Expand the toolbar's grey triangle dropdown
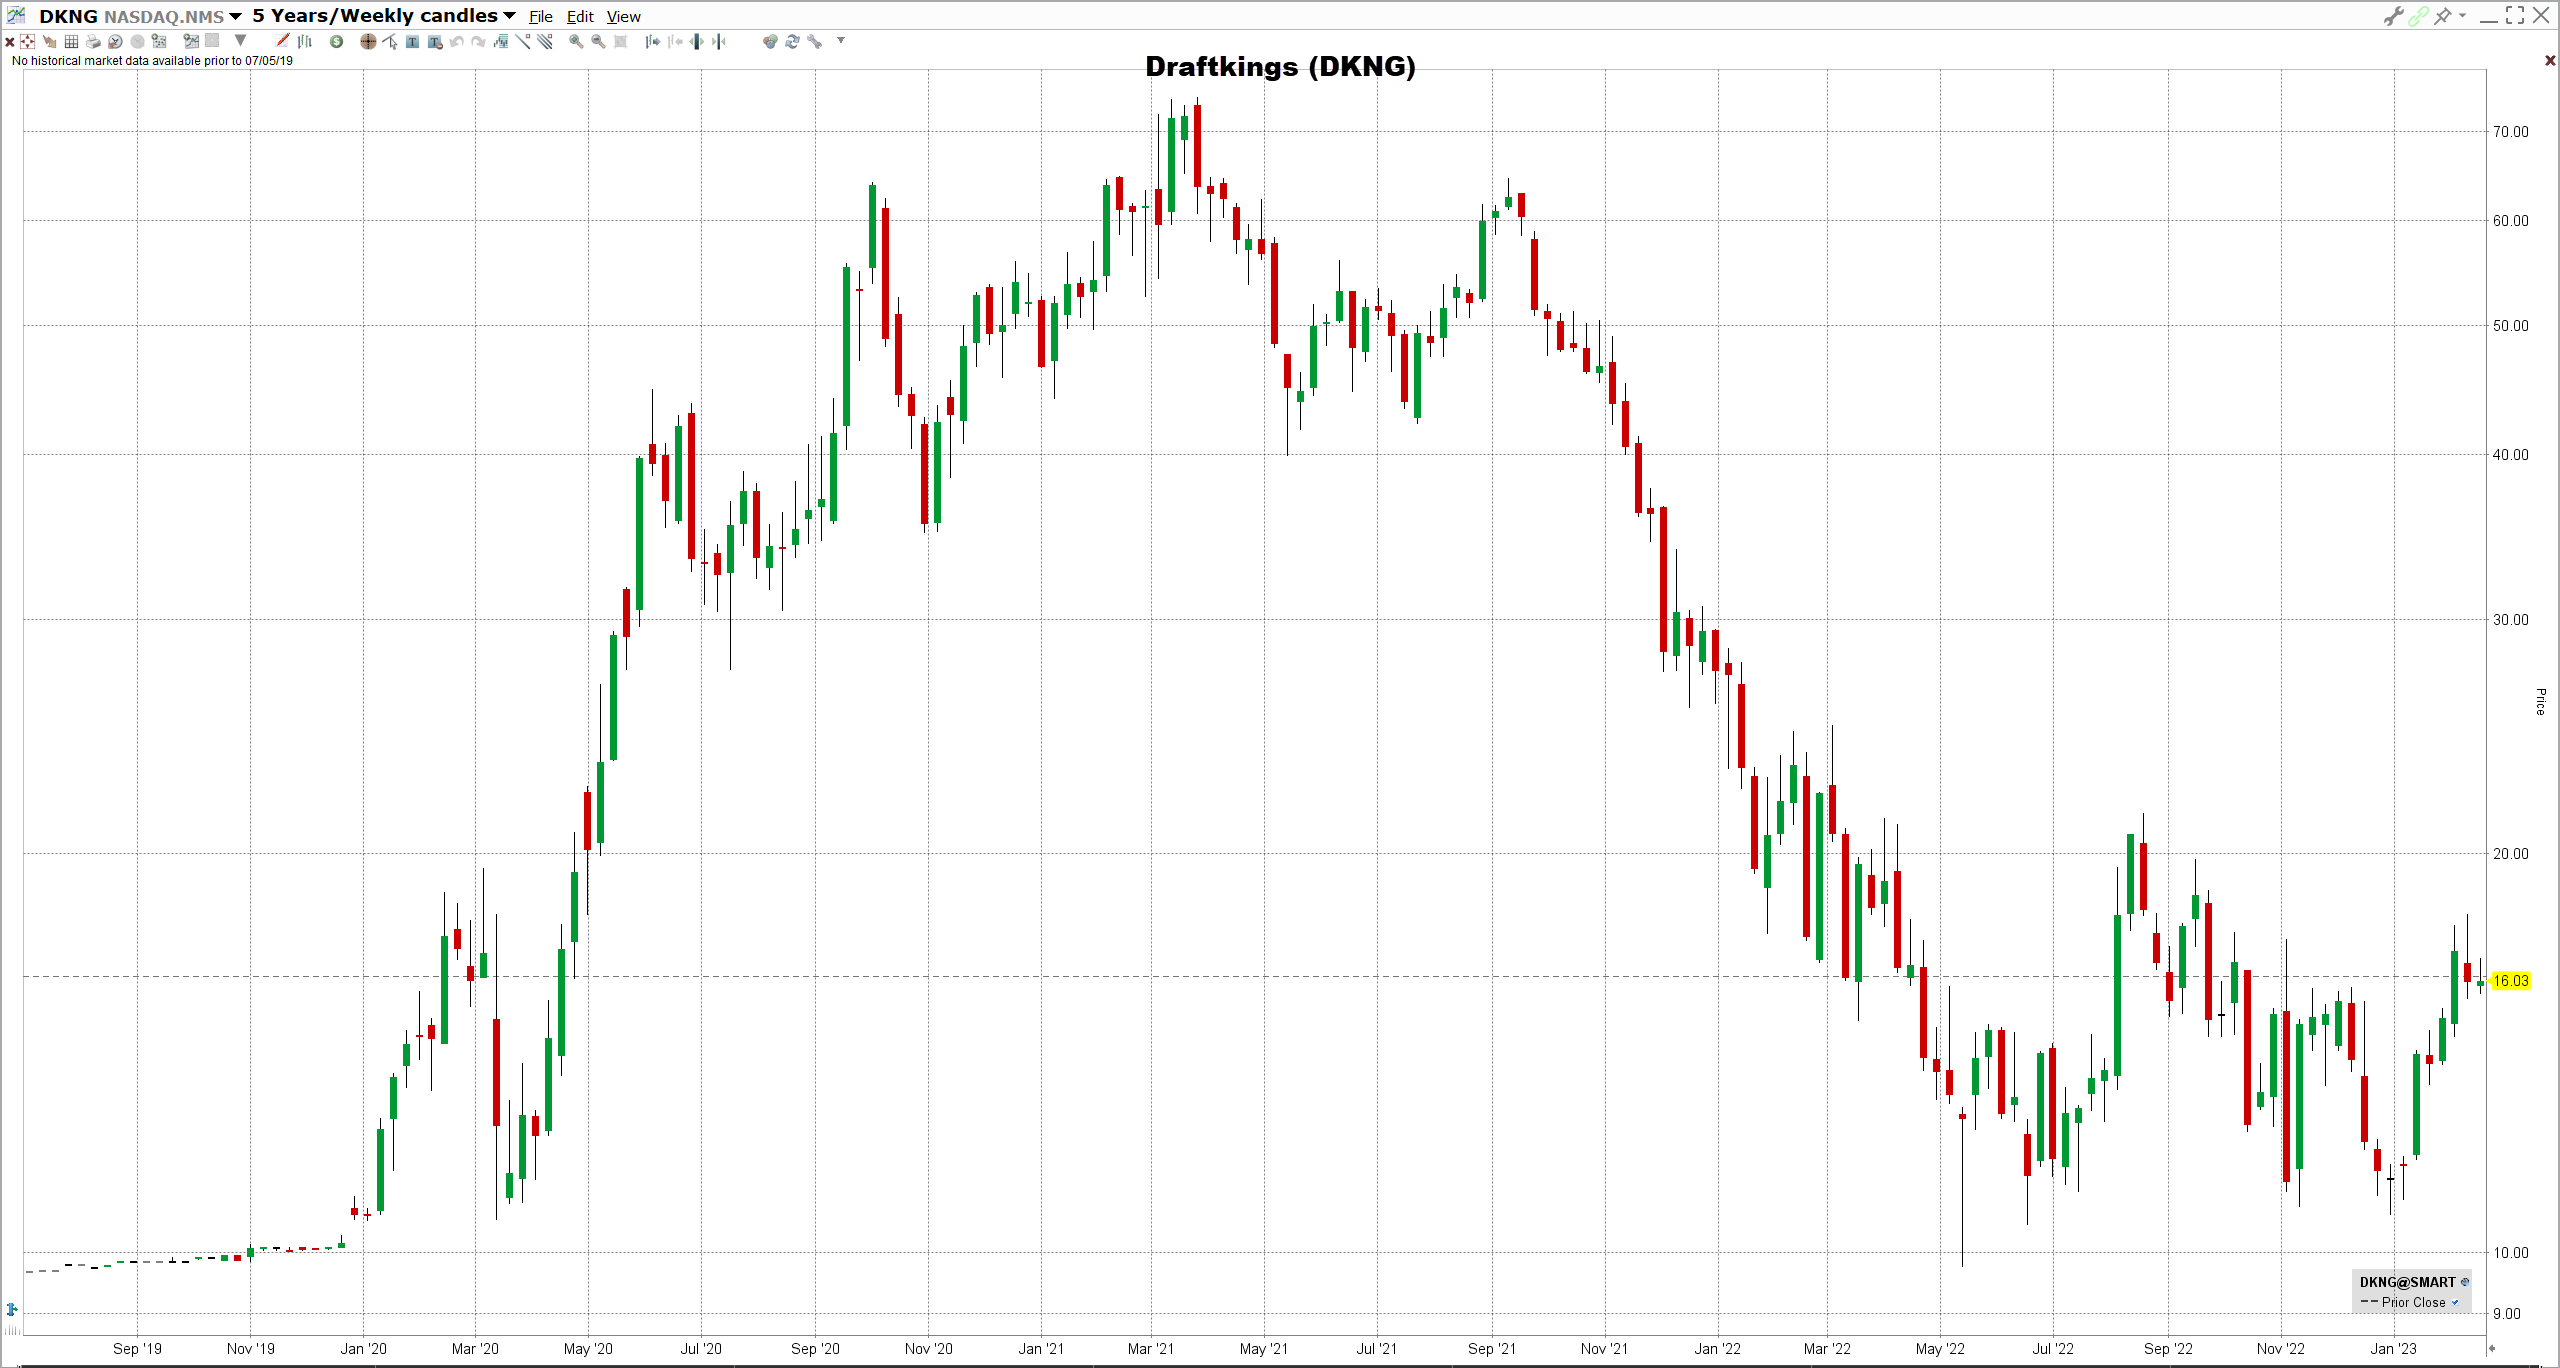 pos(240,41)
